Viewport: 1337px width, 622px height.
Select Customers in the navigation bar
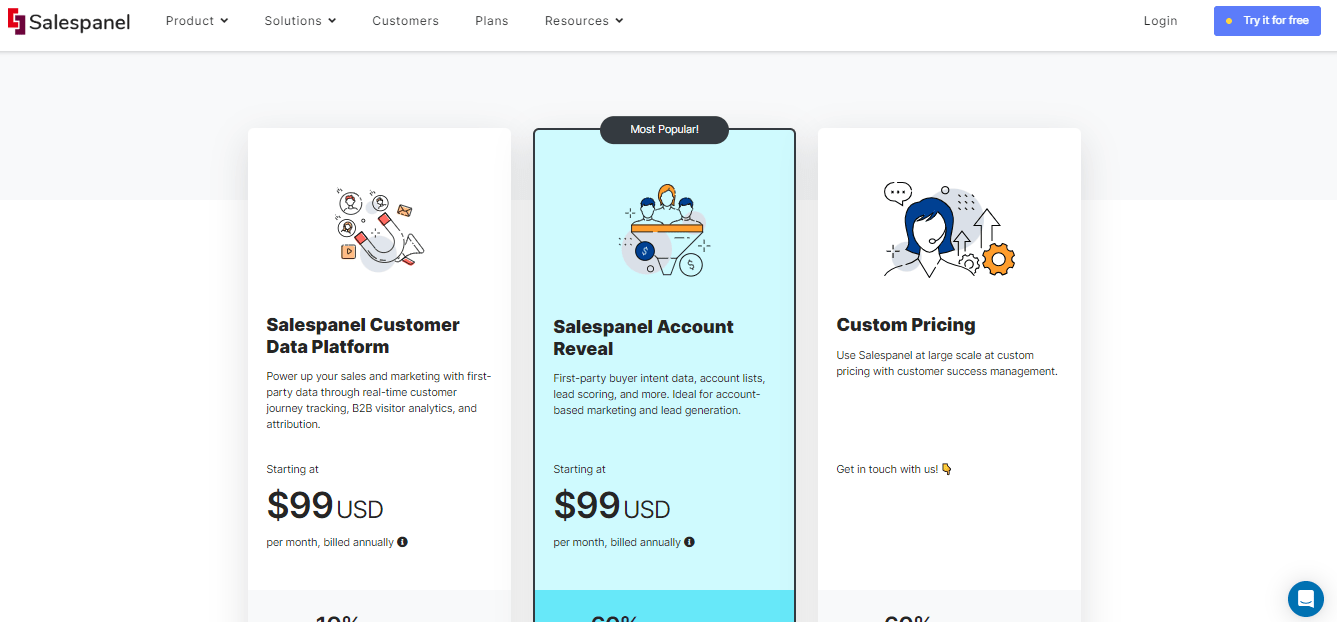point(405,20)
